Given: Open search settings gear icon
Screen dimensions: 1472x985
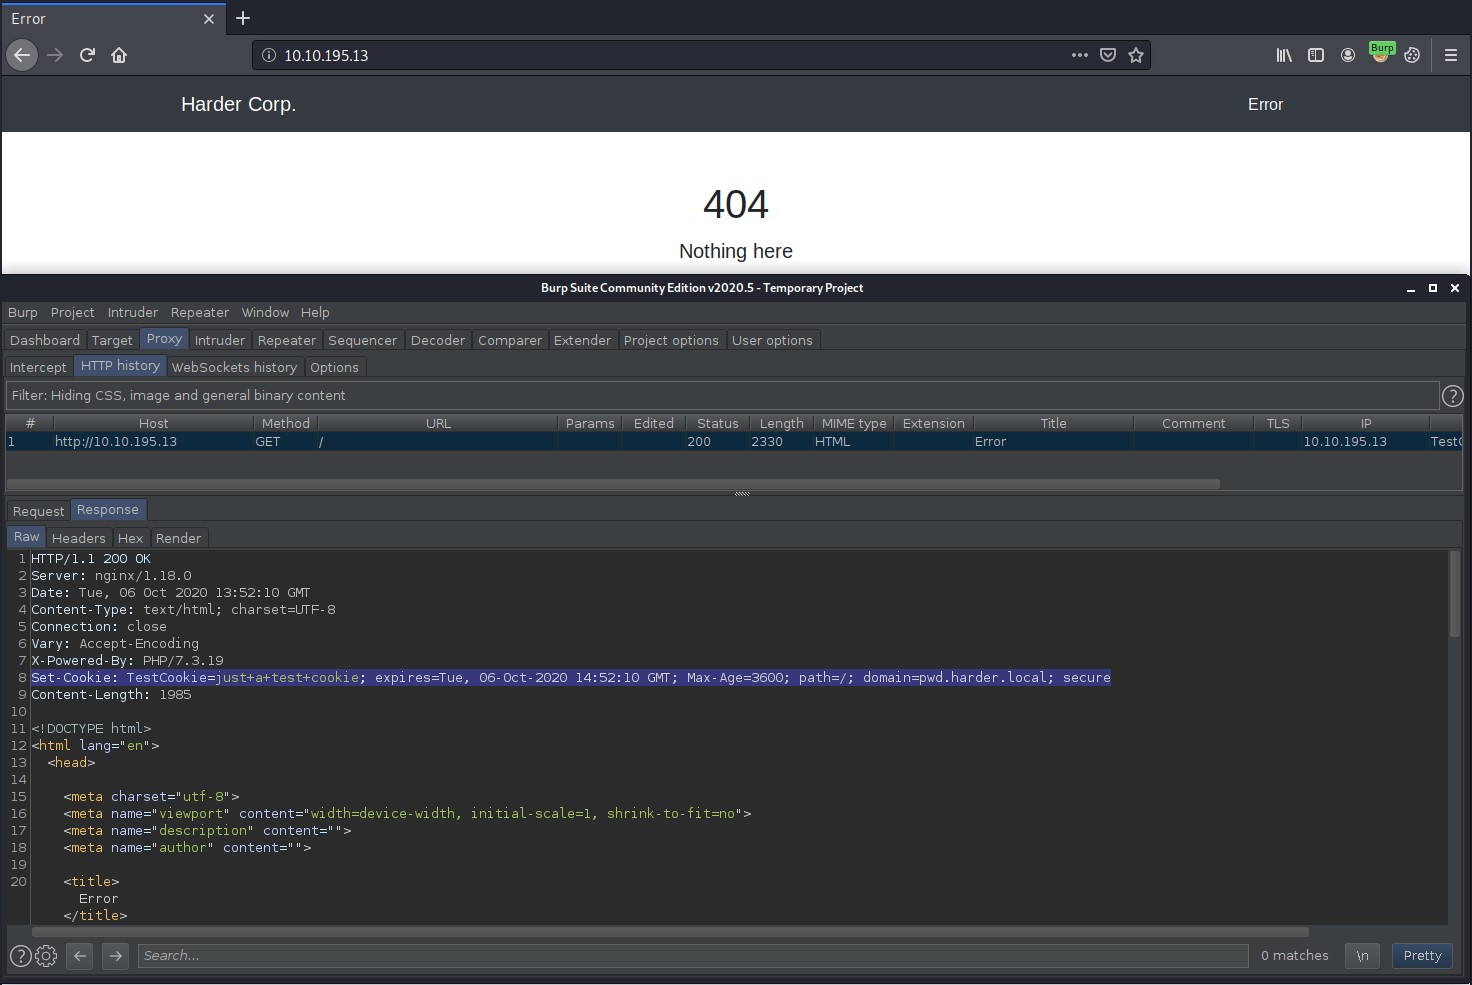Looking at the screenshot, I should click(46, 956).
